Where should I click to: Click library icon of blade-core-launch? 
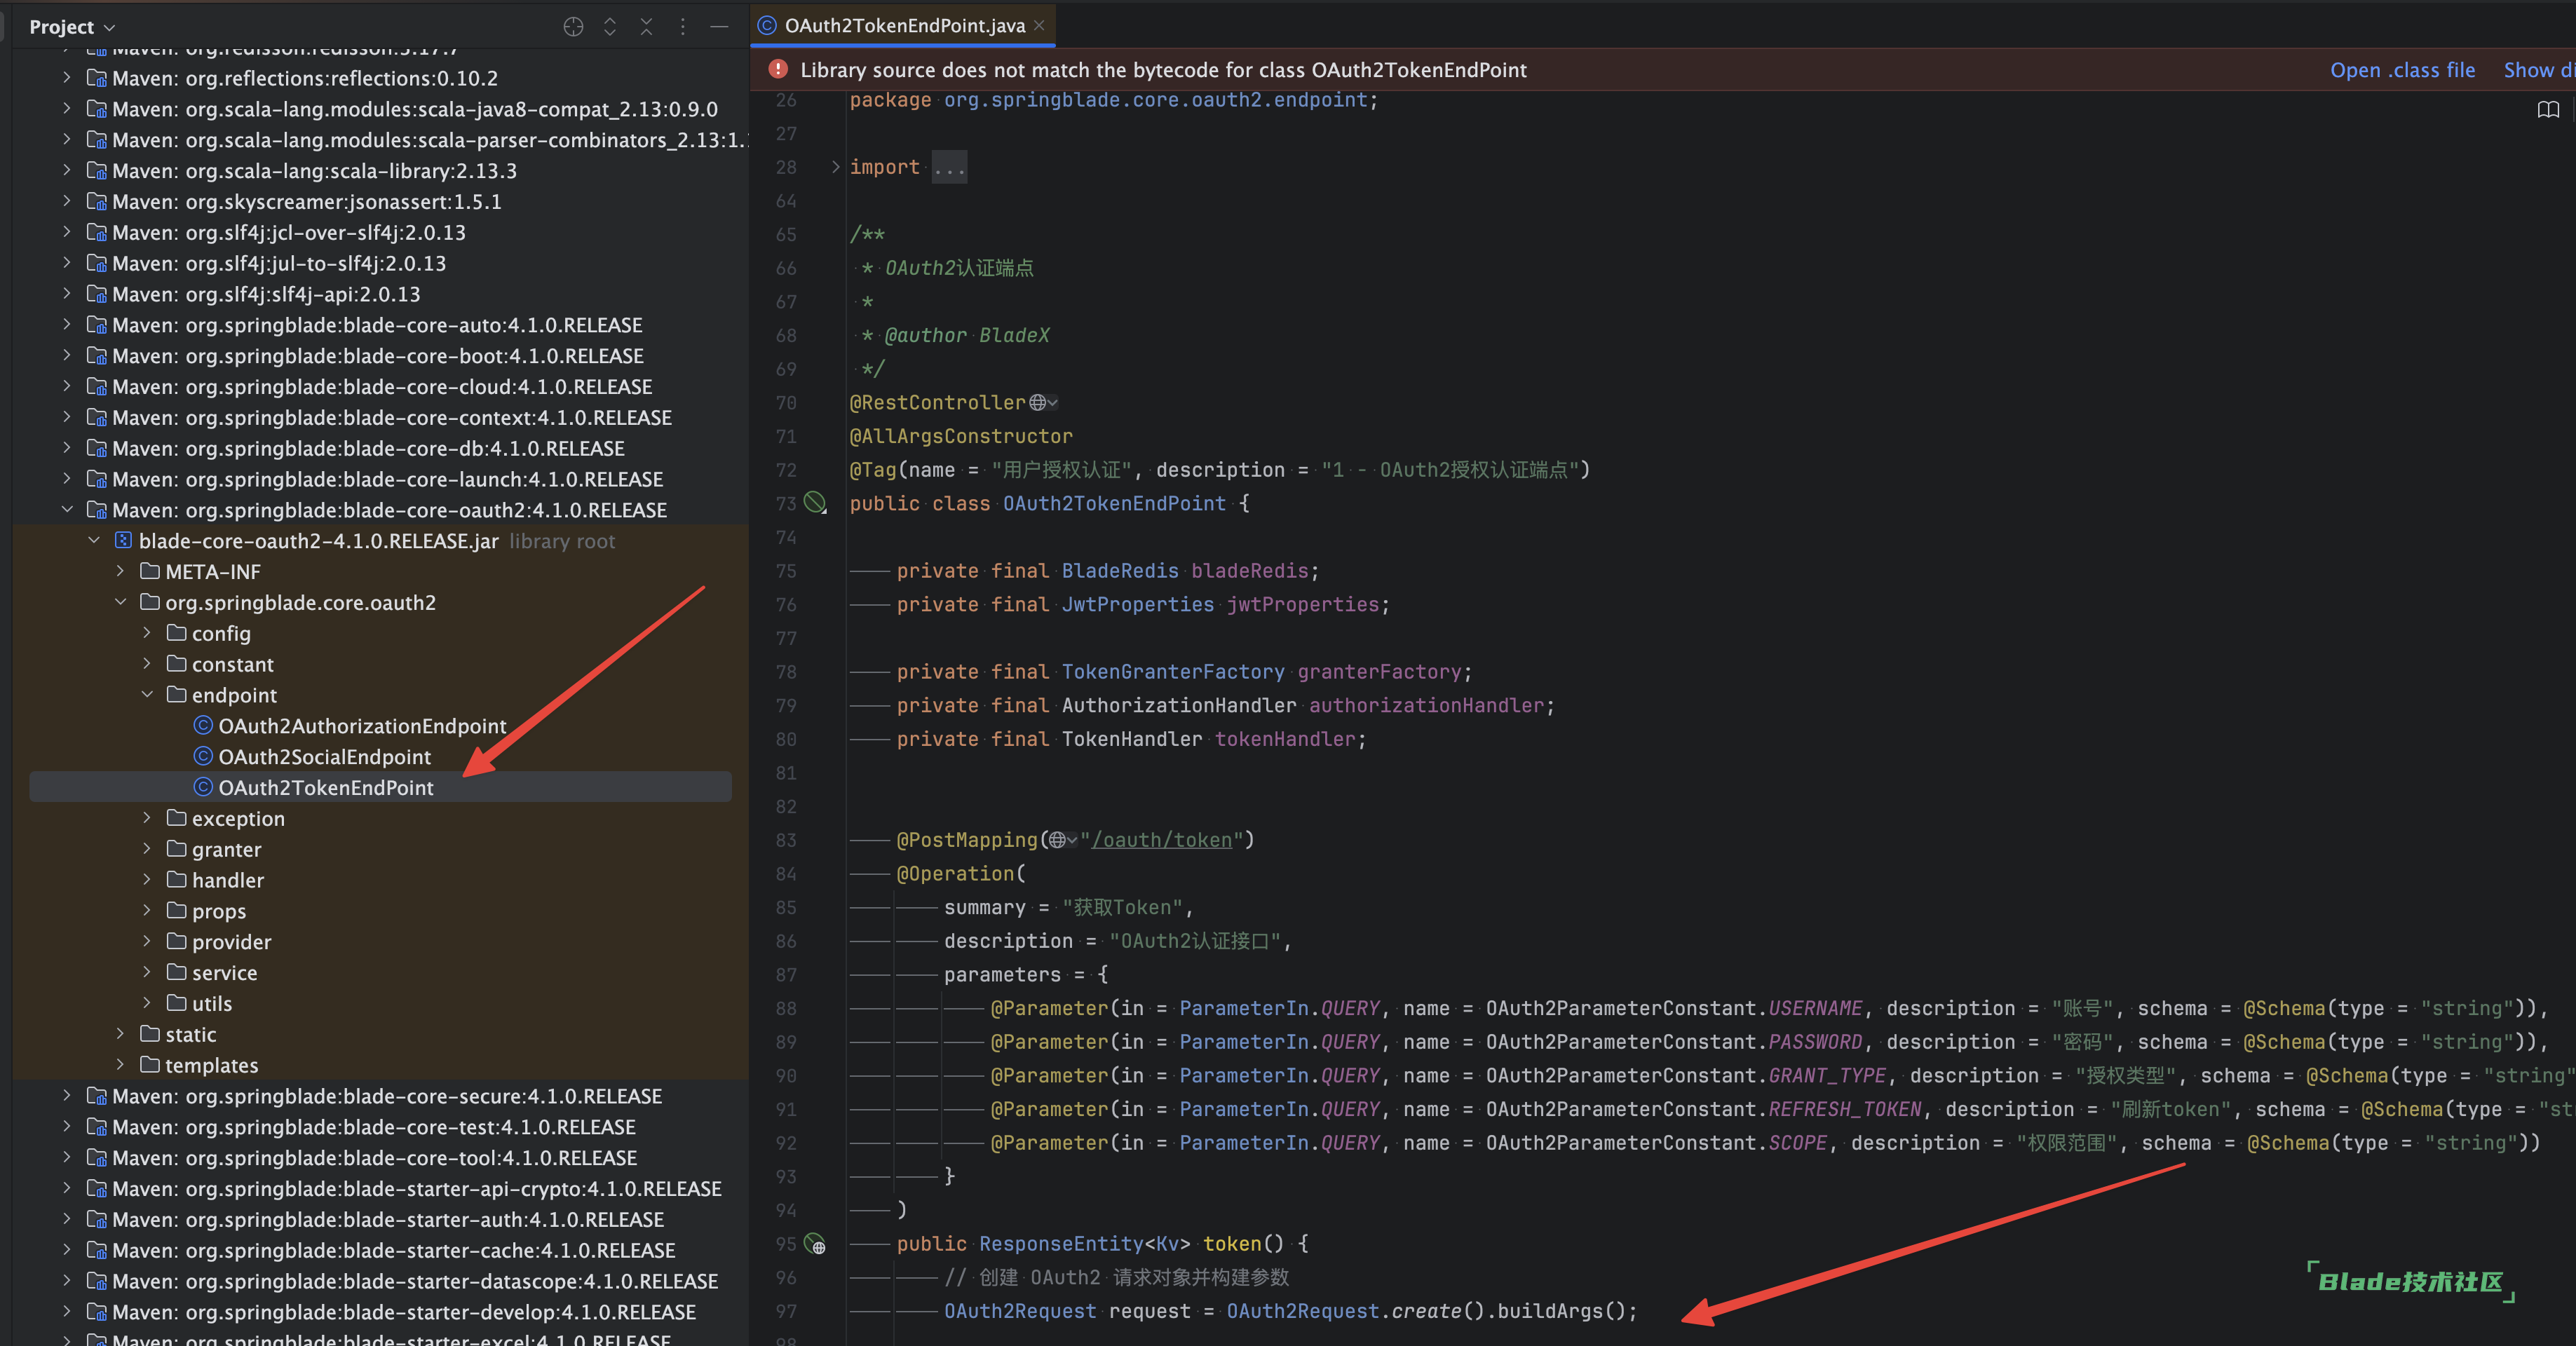click(x=97, y=479)
